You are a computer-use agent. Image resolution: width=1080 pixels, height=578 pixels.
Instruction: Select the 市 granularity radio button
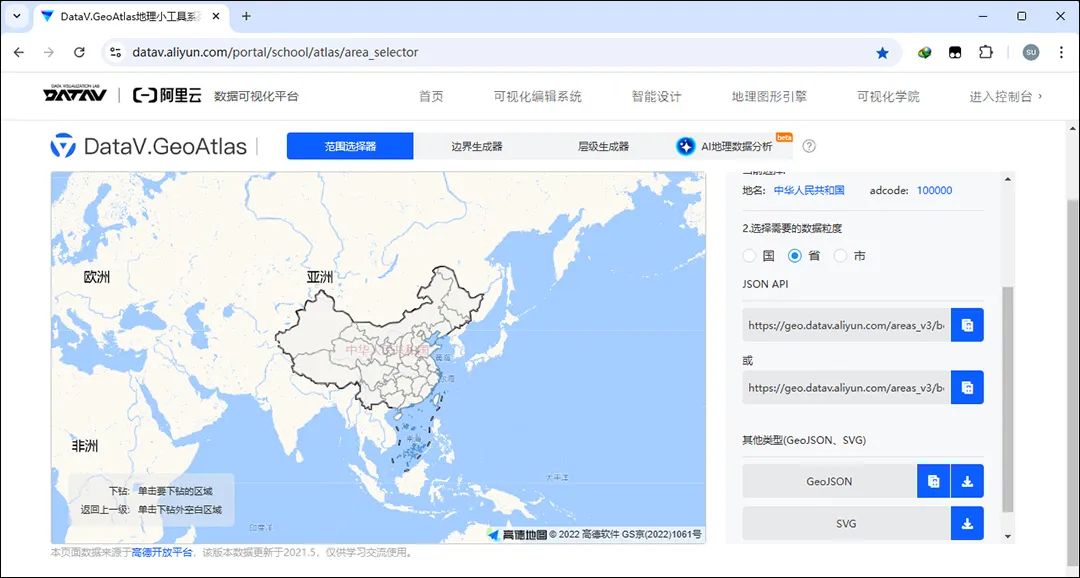pos(840,256)
